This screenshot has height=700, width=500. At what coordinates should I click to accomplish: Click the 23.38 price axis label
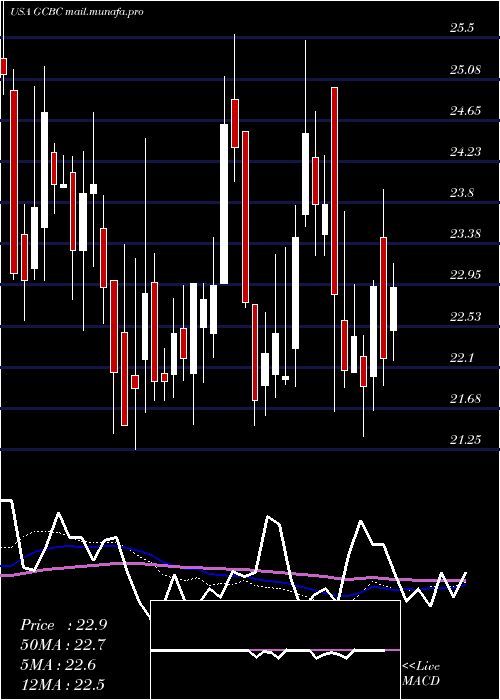click(x=465, y=234)
